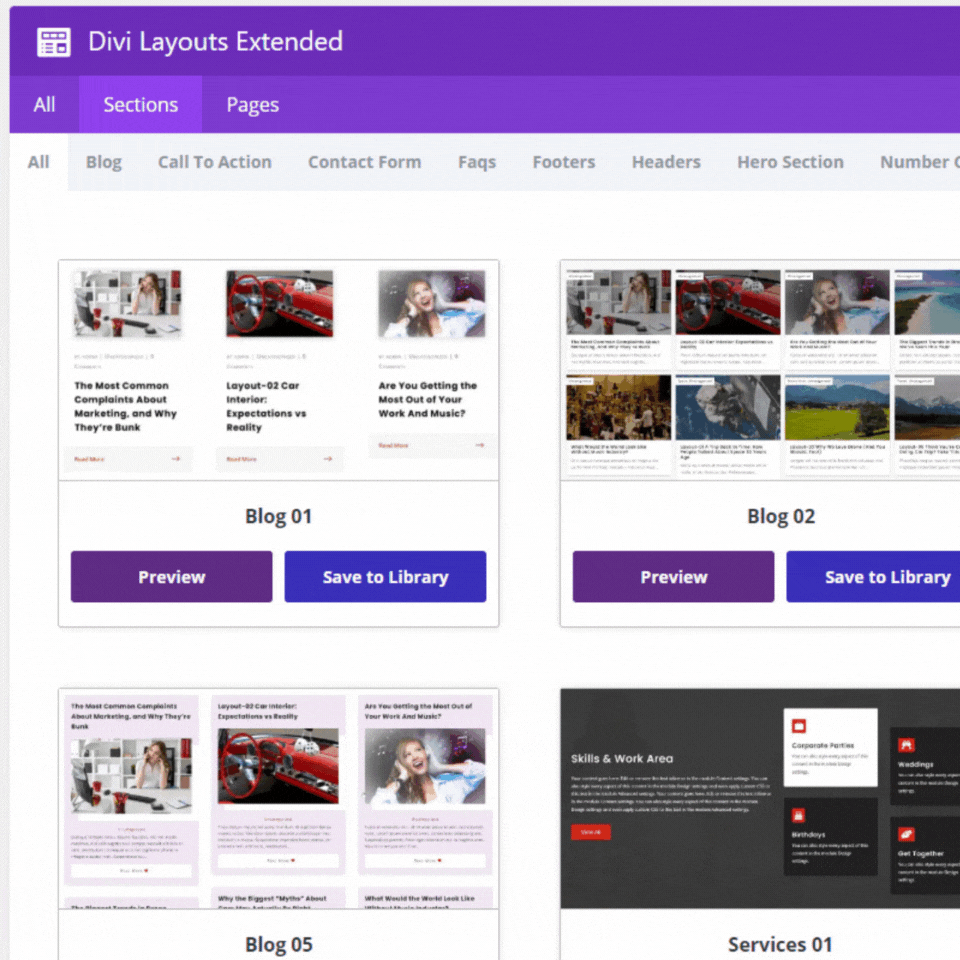Click the Number category filter
Viewport: 960px width, 960px height.
[918, 162]
